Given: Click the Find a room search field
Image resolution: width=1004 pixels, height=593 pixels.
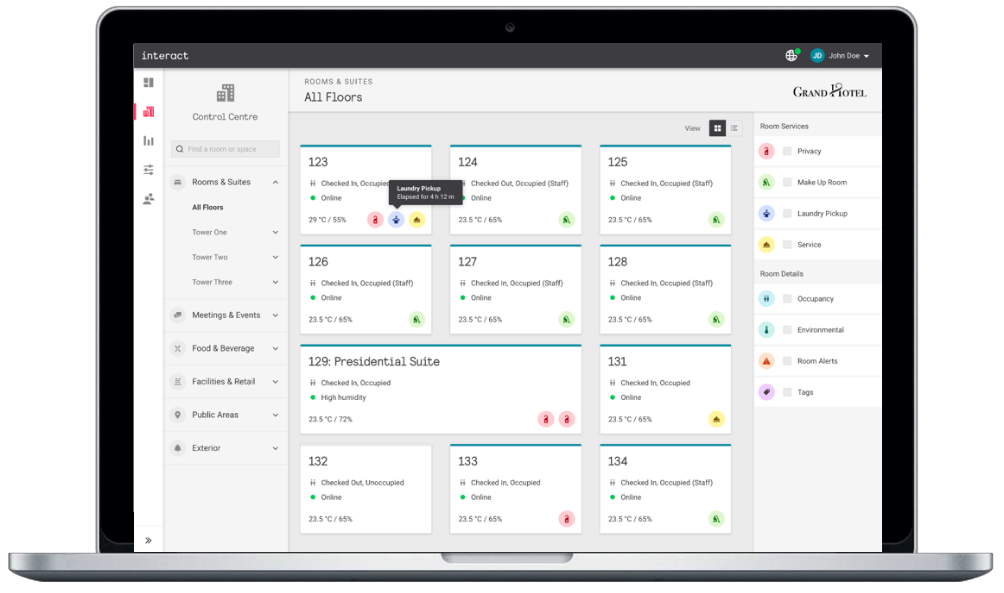Looking at the screenshot, I should click(x=225, y=149).
